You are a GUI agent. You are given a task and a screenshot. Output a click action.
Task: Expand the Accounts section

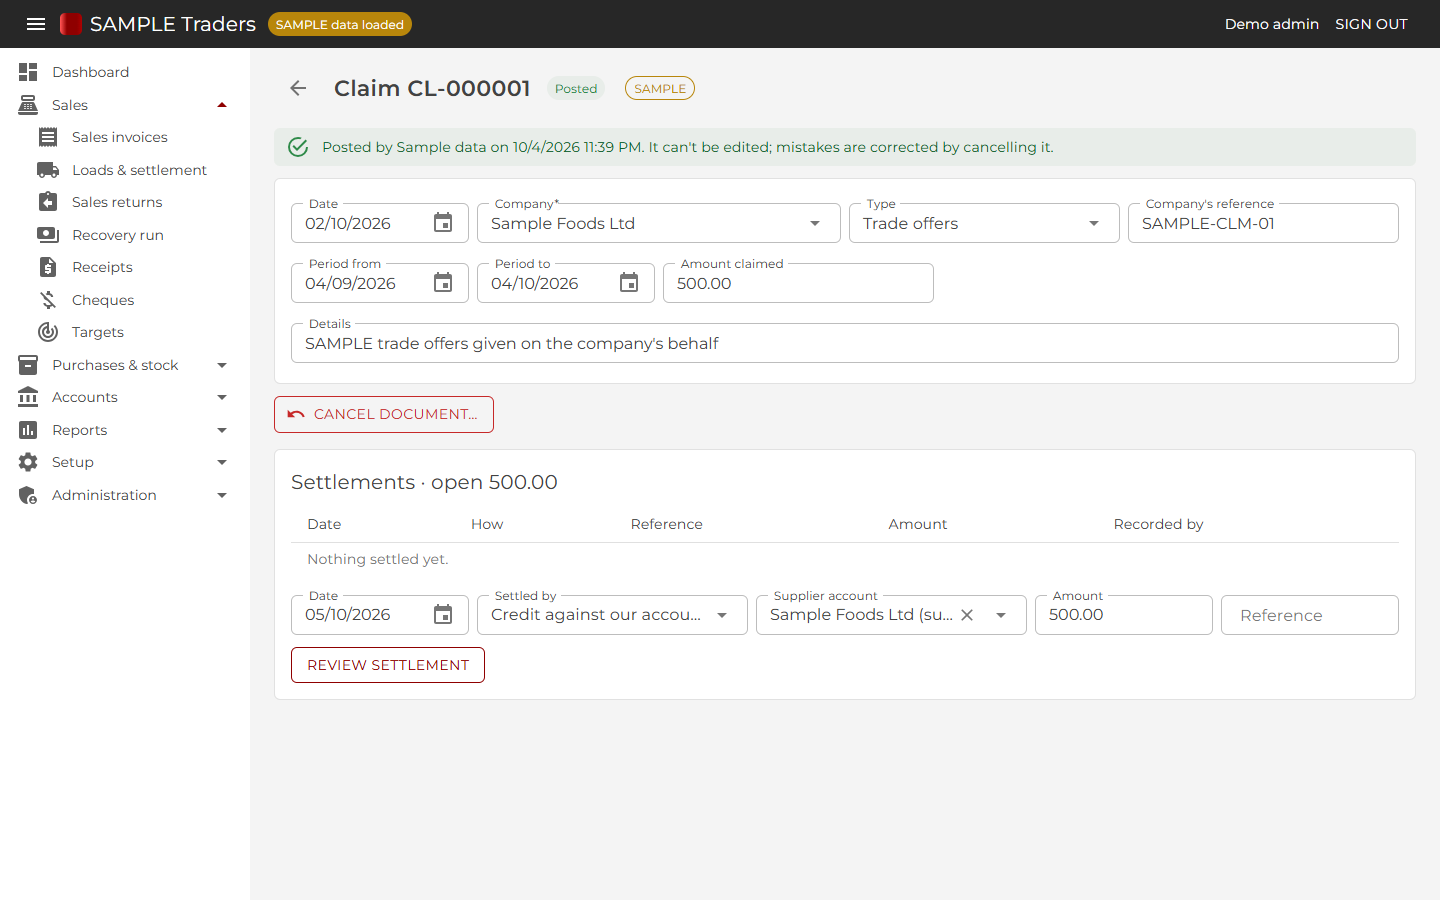pyautogui.click(x=222, y=397)
